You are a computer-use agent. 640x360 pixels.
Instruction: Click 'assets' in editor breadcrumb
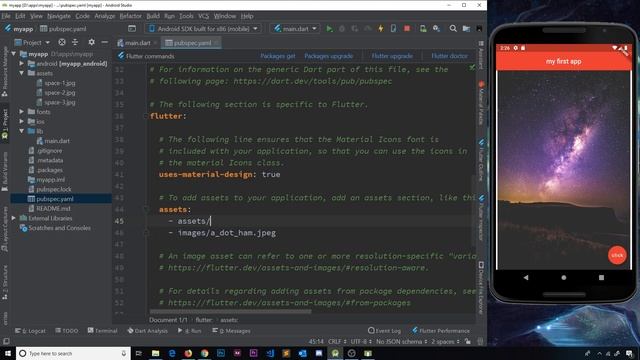[x=229, y=320]
